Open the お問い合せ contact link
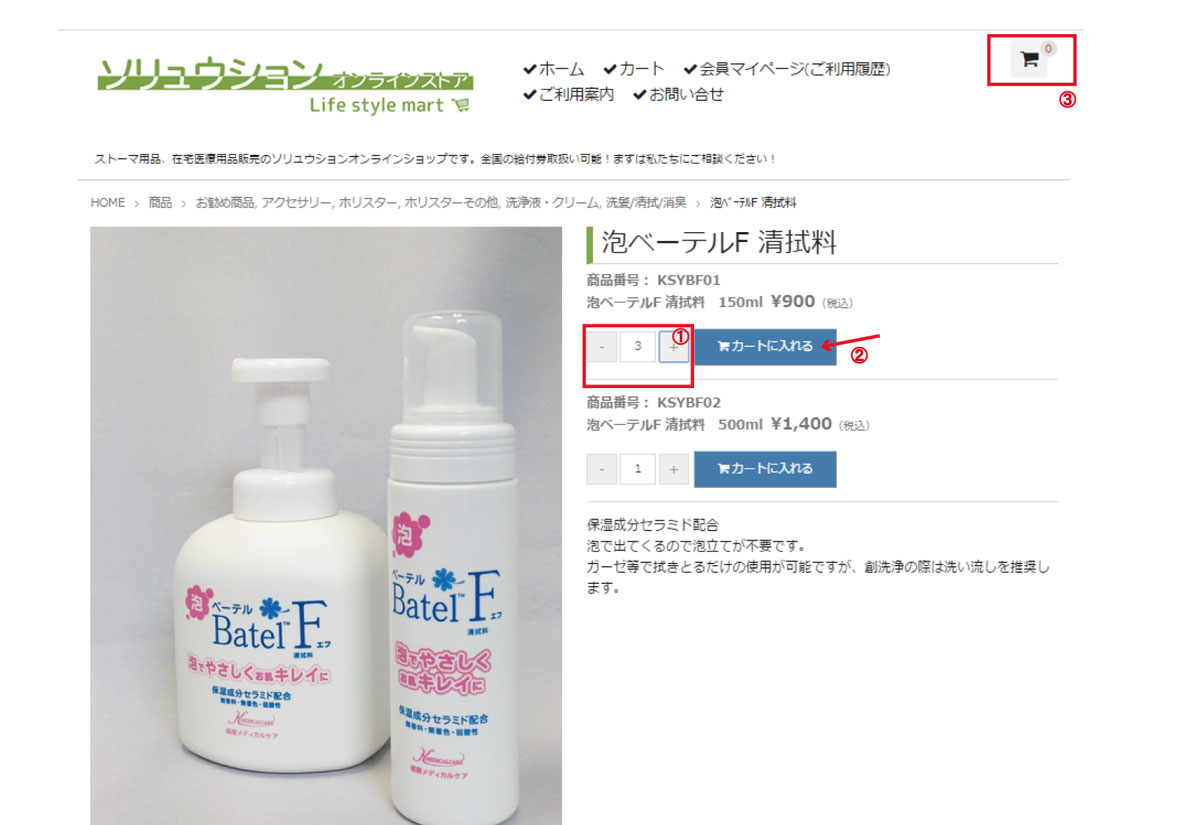This screenshot has height=825, width=1200. (678, 94)
